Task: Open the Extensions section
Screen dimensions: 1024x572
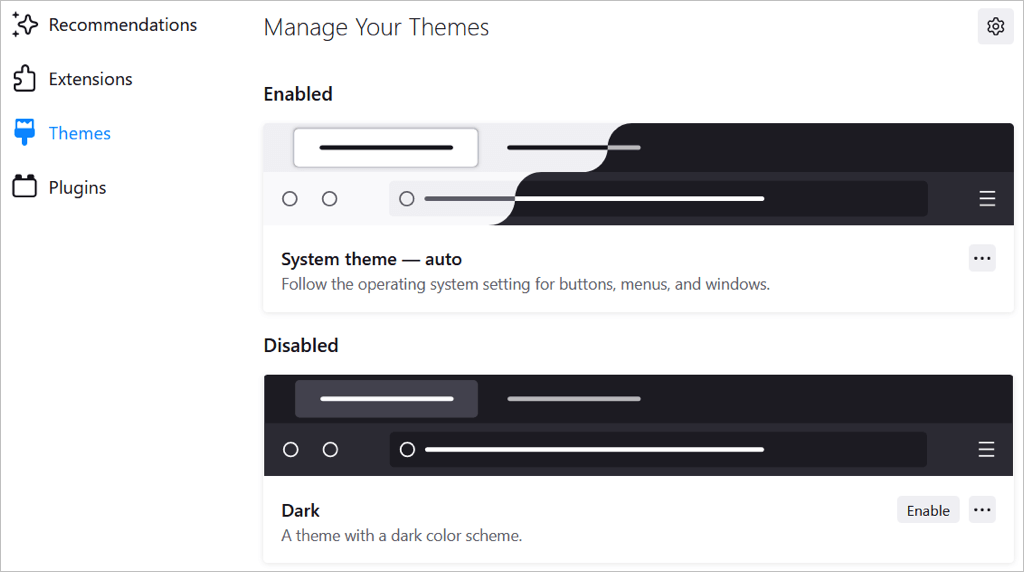Action: click(x=90, y=79)
